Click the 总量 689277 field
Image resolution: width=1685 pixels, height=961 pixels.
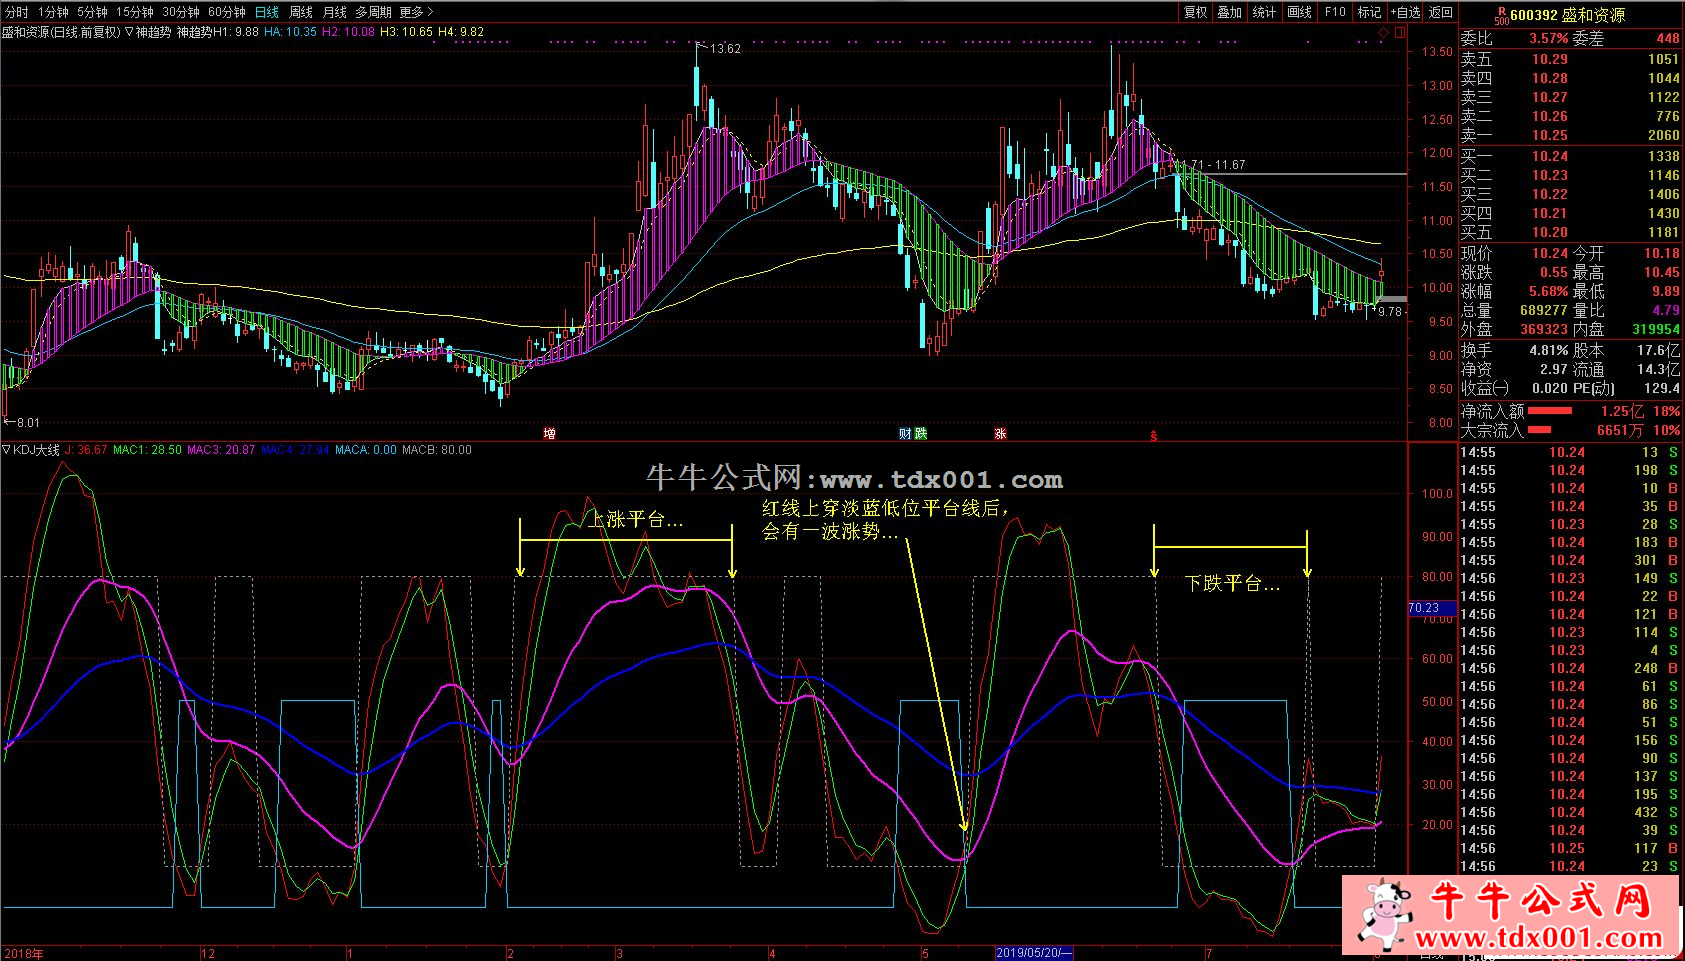(x=1515, y=311)
